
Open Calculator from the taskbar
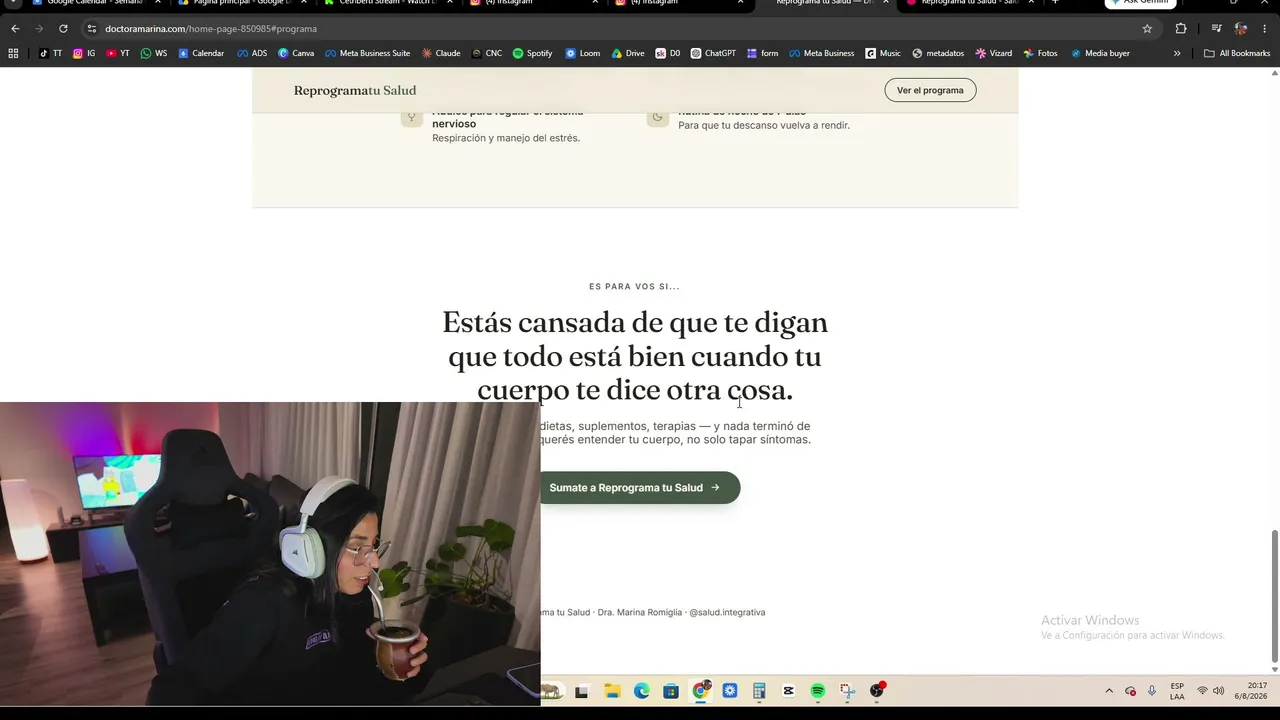click(759, 691)
